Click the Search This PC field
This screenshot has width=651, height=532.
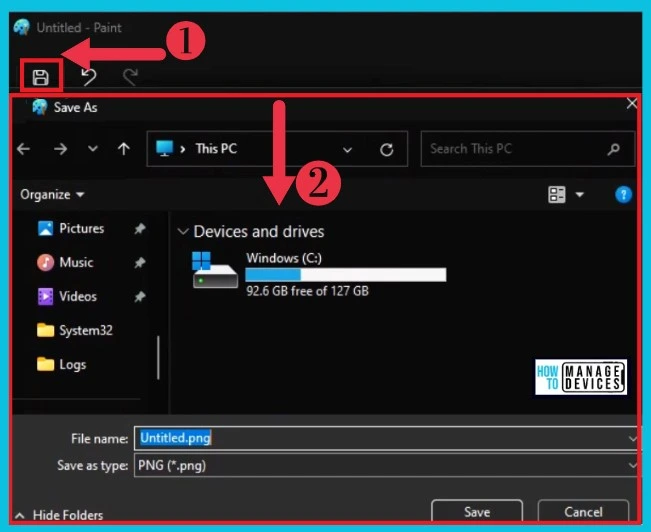(x=528, y=149)
